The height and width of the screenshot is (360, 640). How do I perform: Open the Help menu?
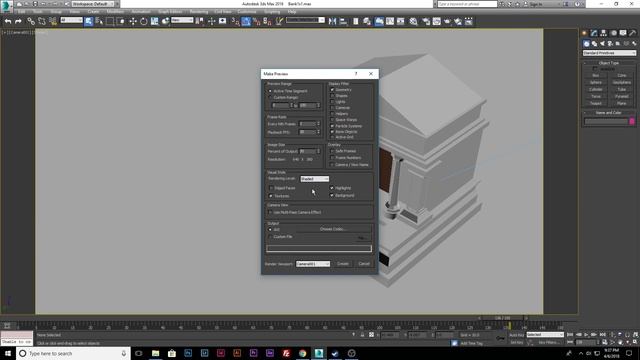point(291,12)
